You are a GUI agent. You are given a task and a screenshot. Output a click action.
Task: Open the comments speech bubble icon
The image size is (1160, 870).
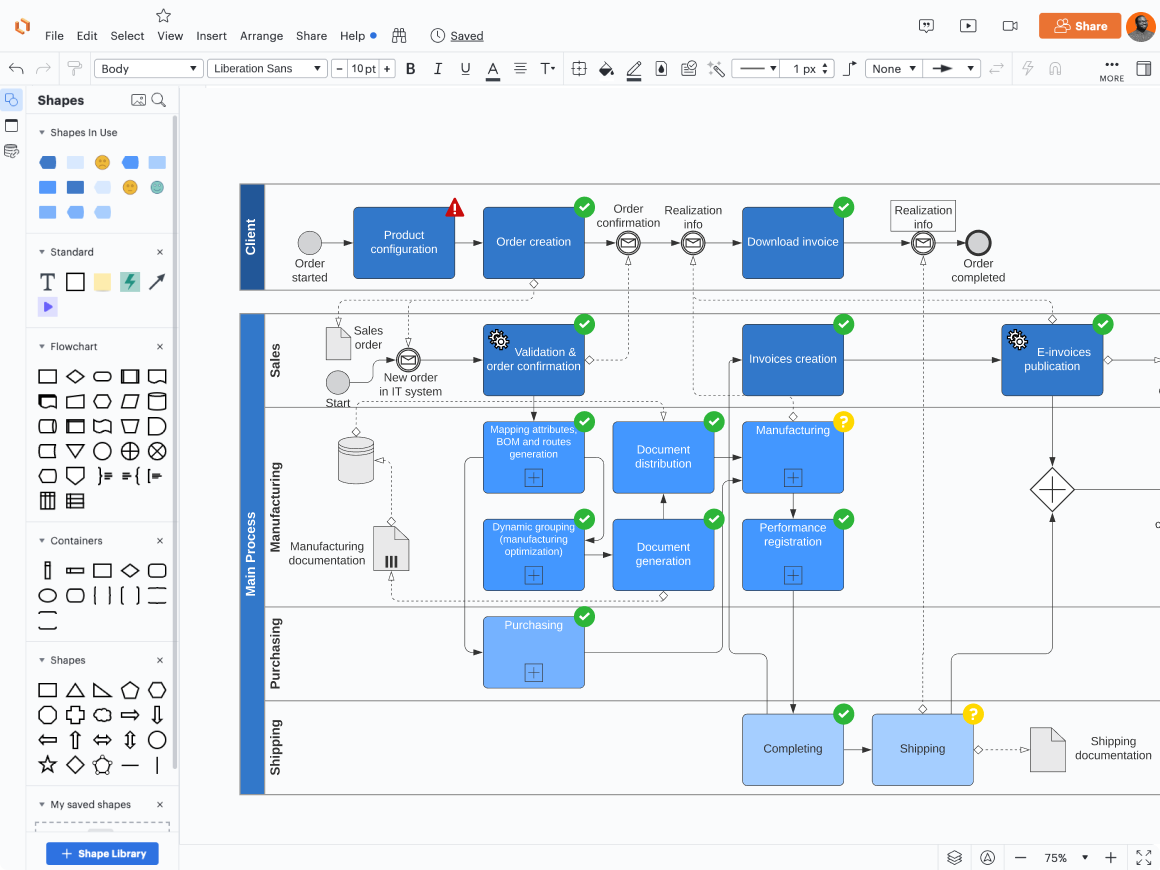coord(927,26)
